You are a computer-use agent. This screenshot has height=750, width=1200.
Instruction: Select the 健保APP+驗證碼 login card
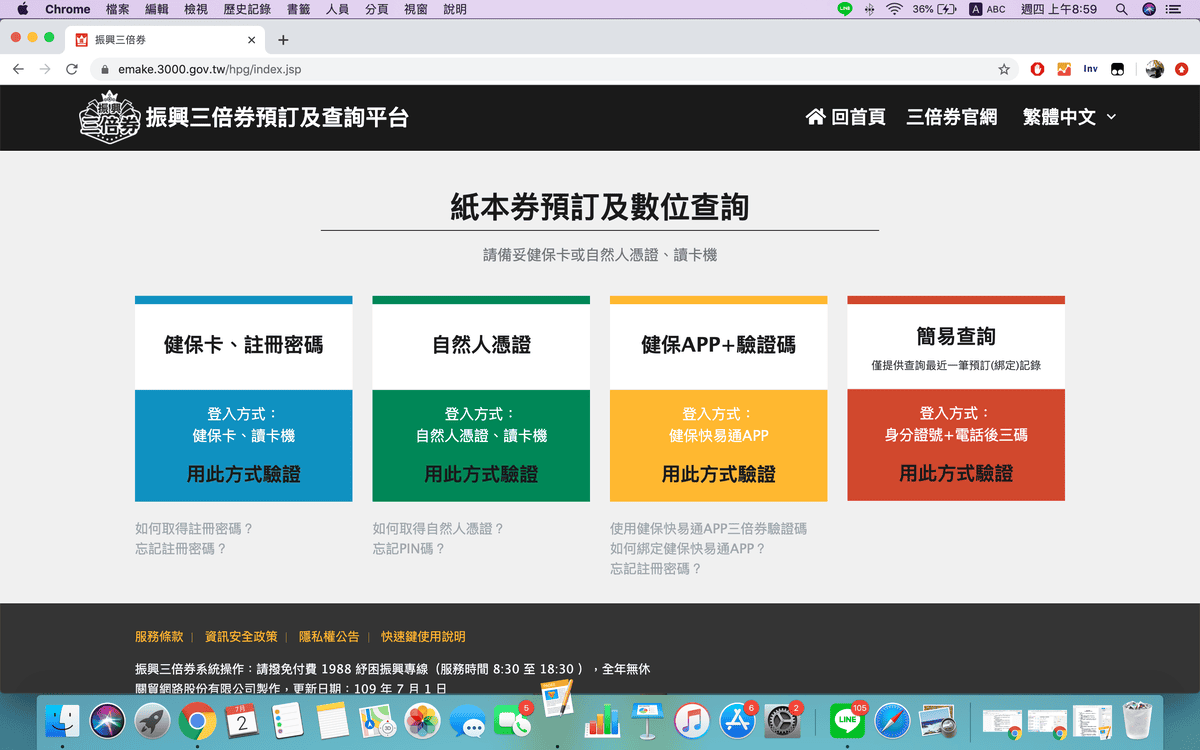click(x=718, y=400)
